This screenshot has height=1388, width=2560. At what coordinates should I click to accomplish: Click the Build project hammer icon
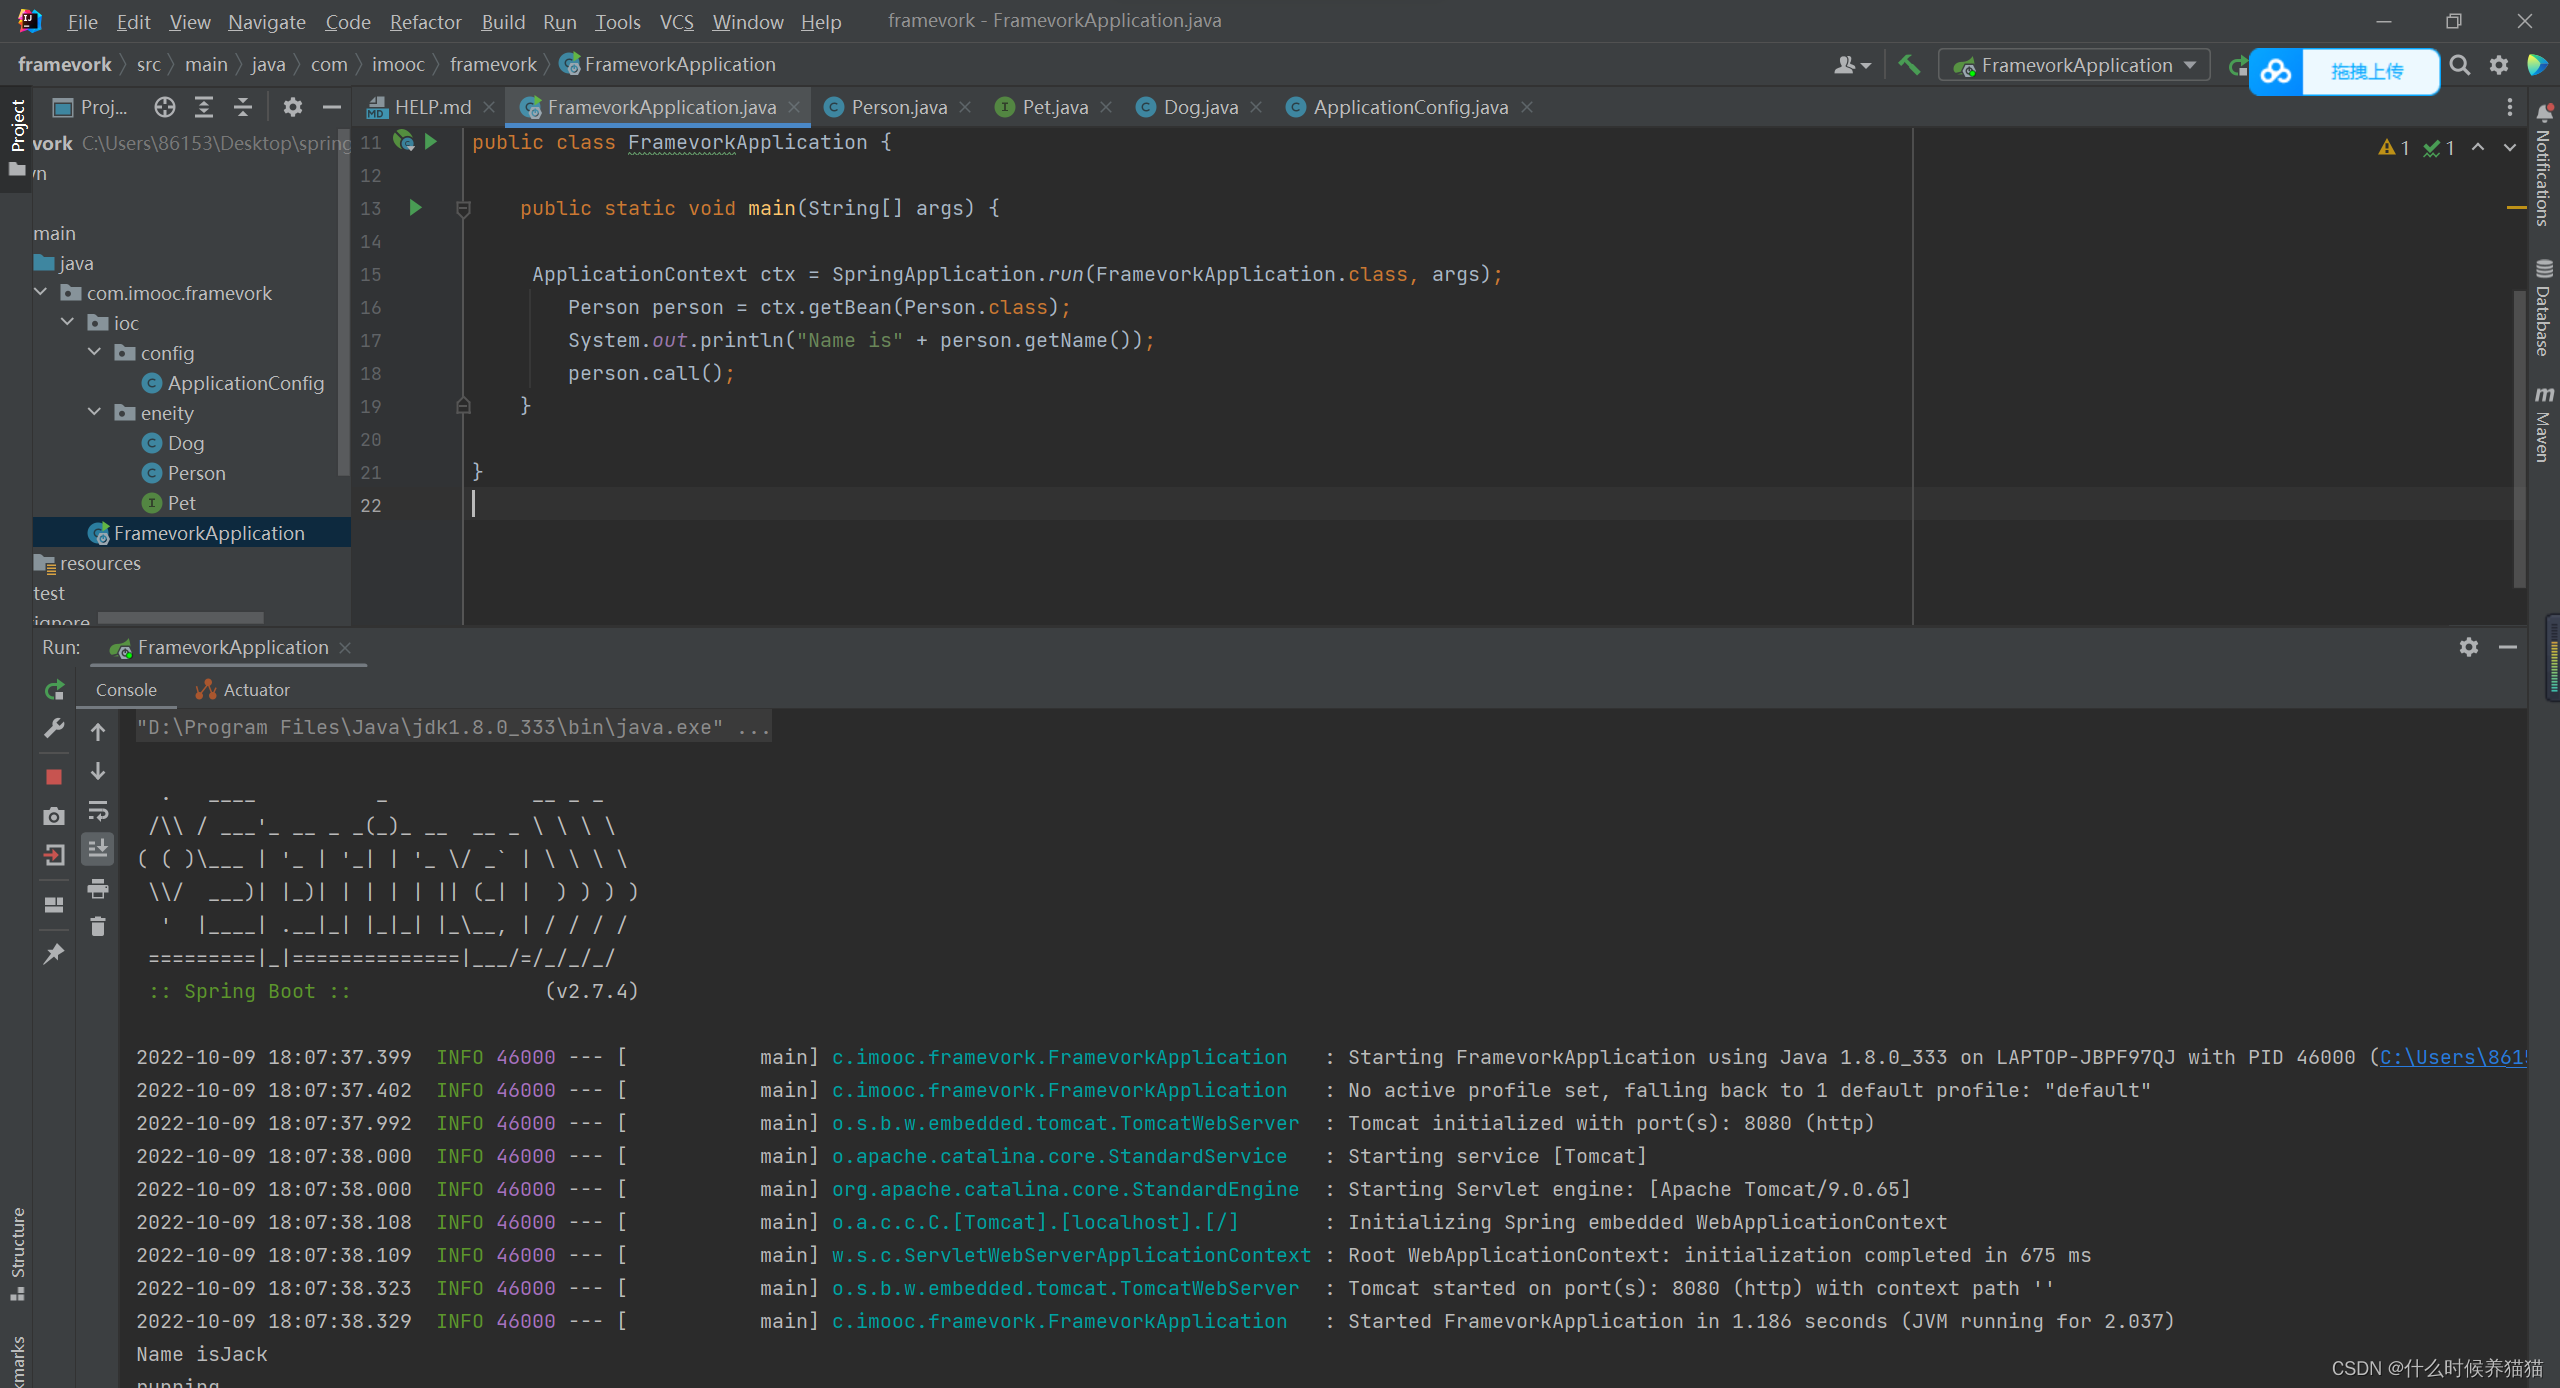click(x=1909, y=65)
